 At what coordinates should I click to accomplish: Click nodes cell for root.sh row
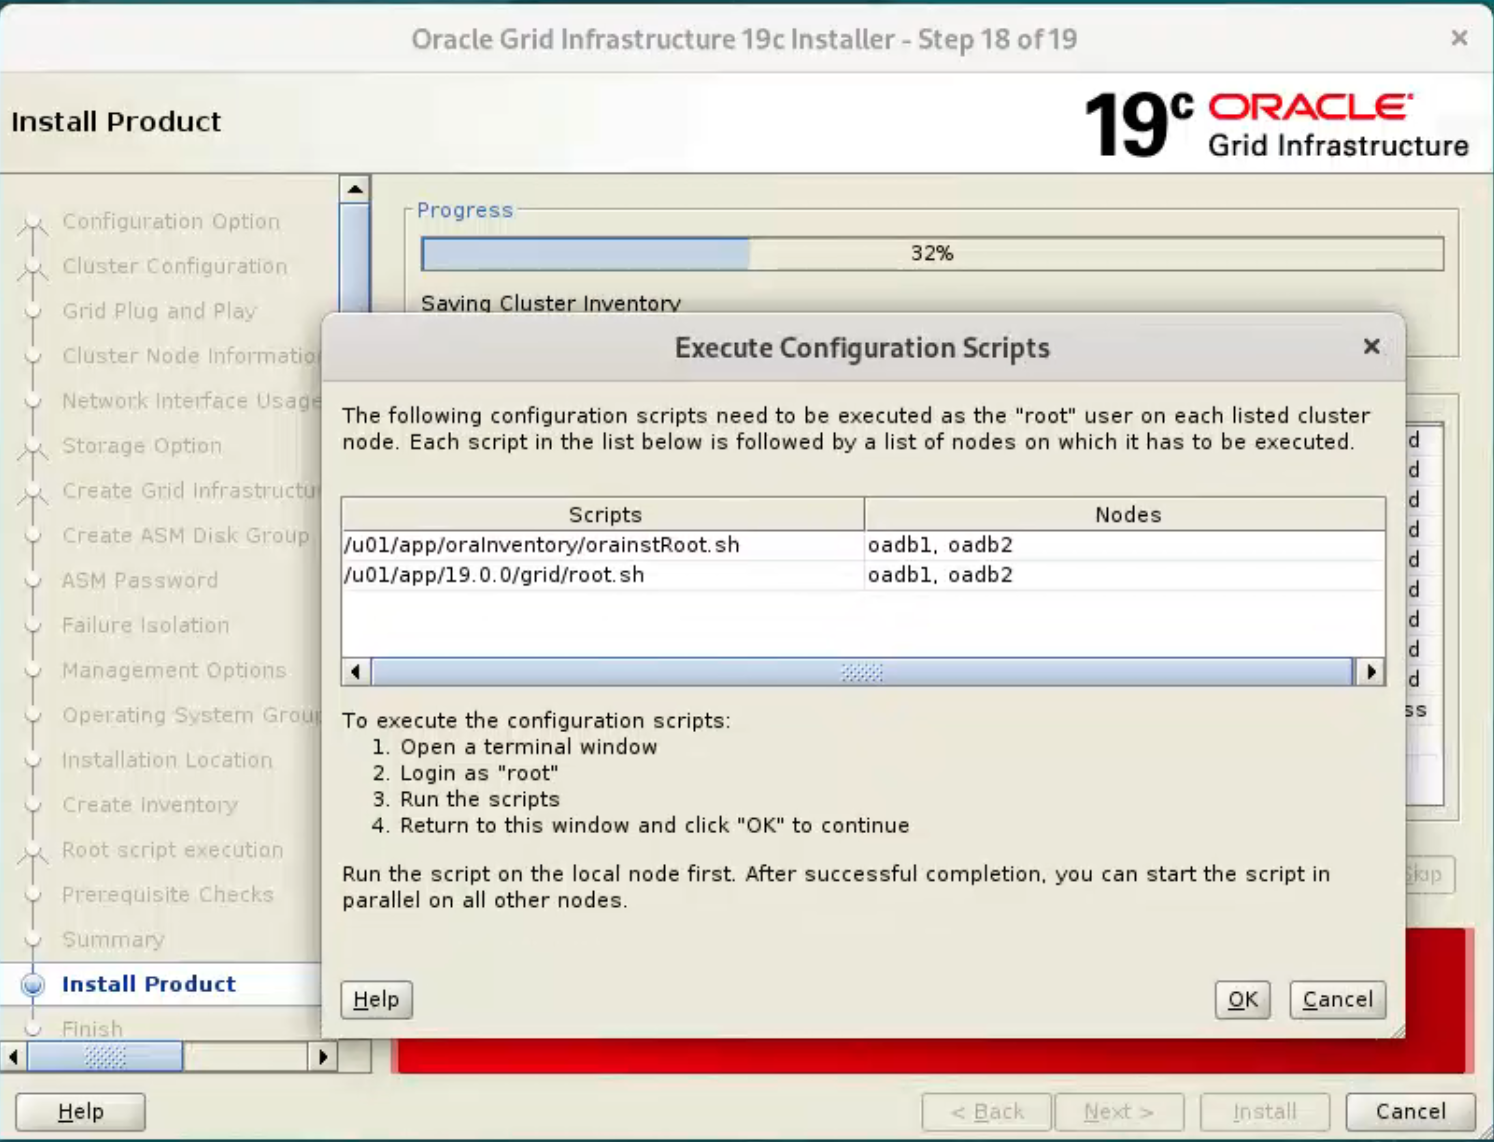tap(1125, 575)
